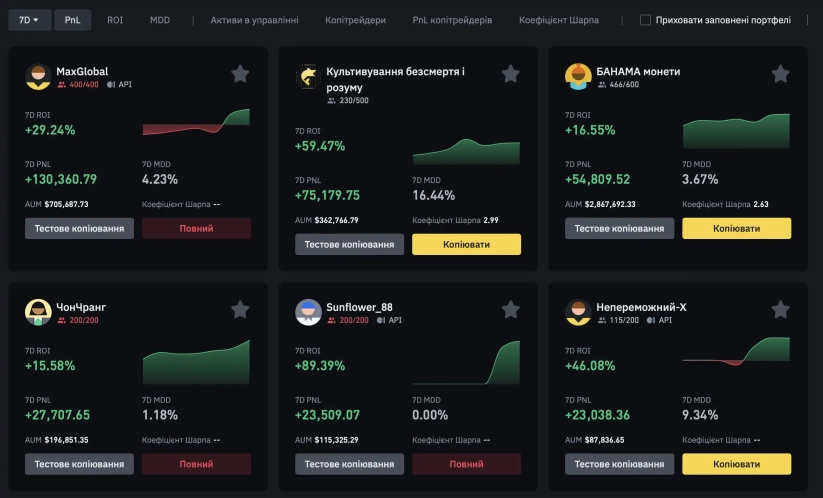Select Коефіцієнт Шарпа sort option
The image size is (823, 498).
pos(559,20)
